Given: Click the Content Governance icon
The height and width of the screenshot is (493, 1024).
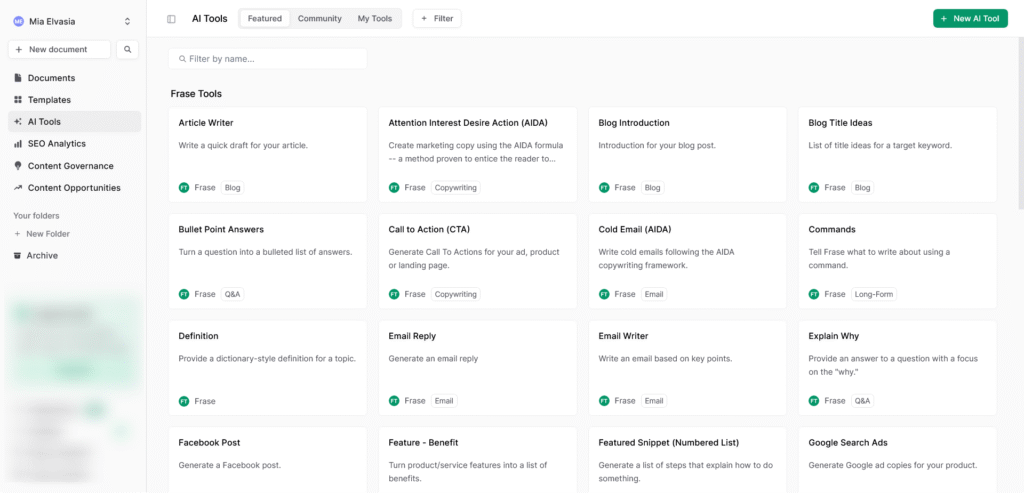Looking at the screenshot, I should pos(18,166).
